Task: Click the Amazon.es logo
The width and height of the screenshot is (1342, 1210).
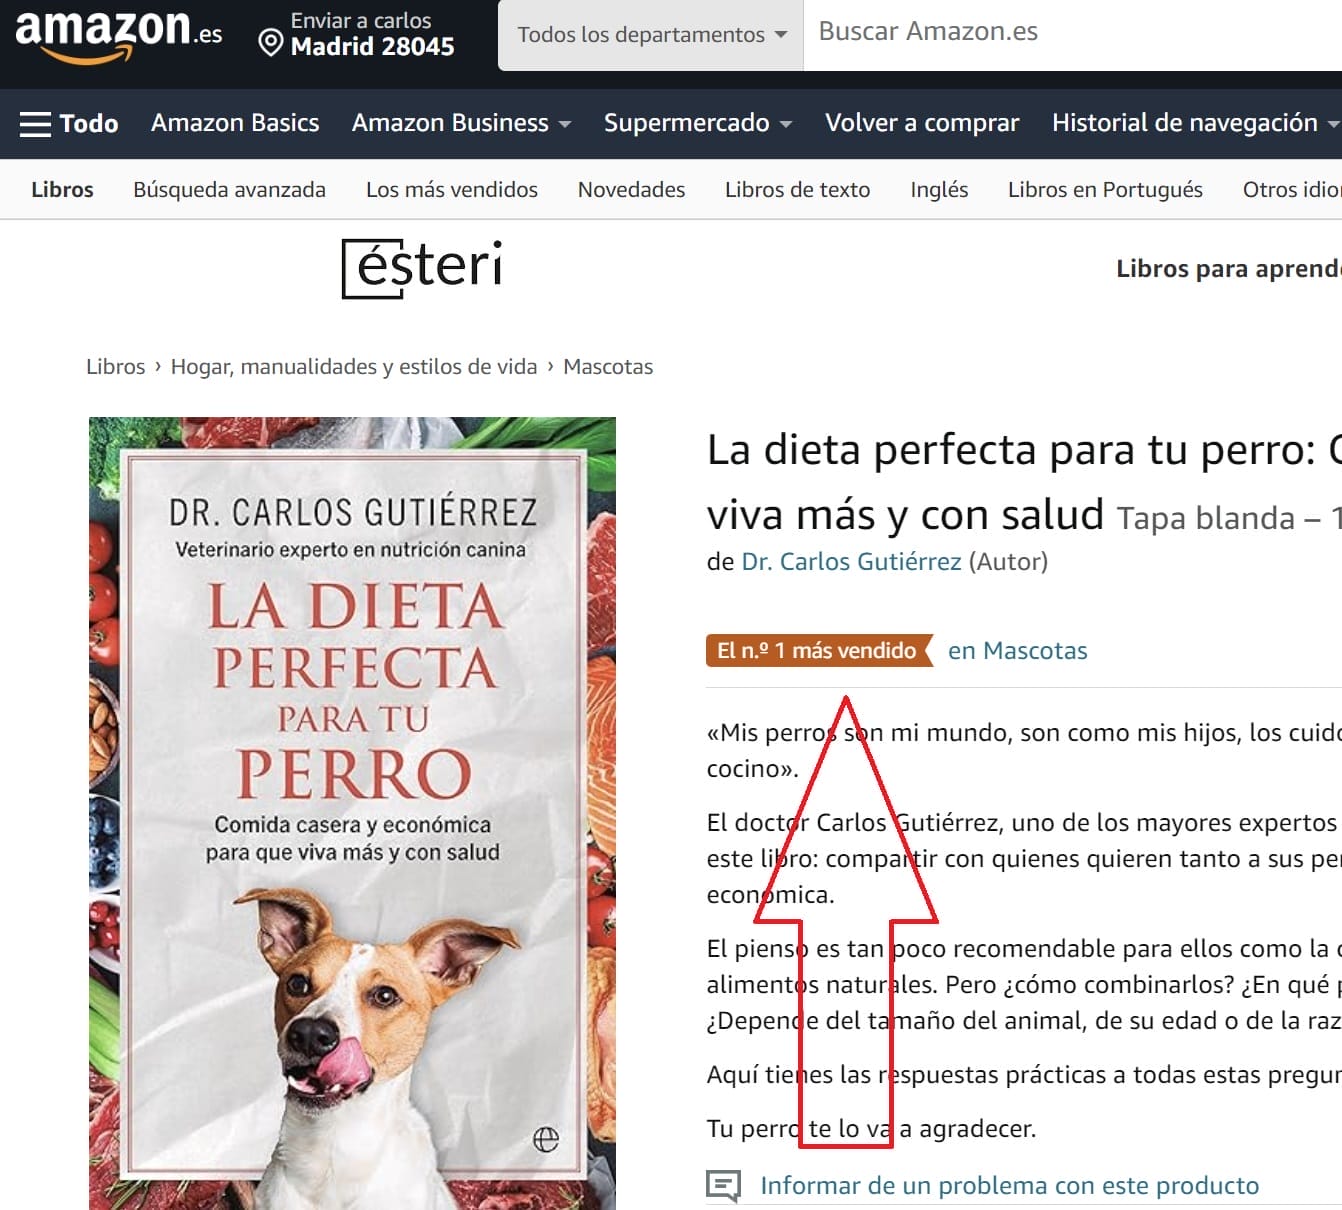Action: (118, 35)
